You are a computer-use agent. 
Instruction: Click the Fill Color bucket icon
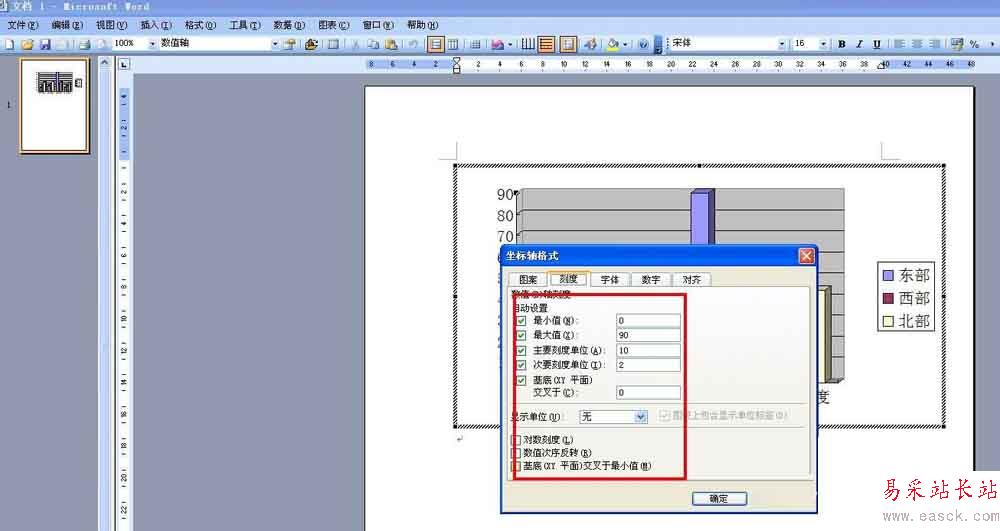[x=613, y=44]
